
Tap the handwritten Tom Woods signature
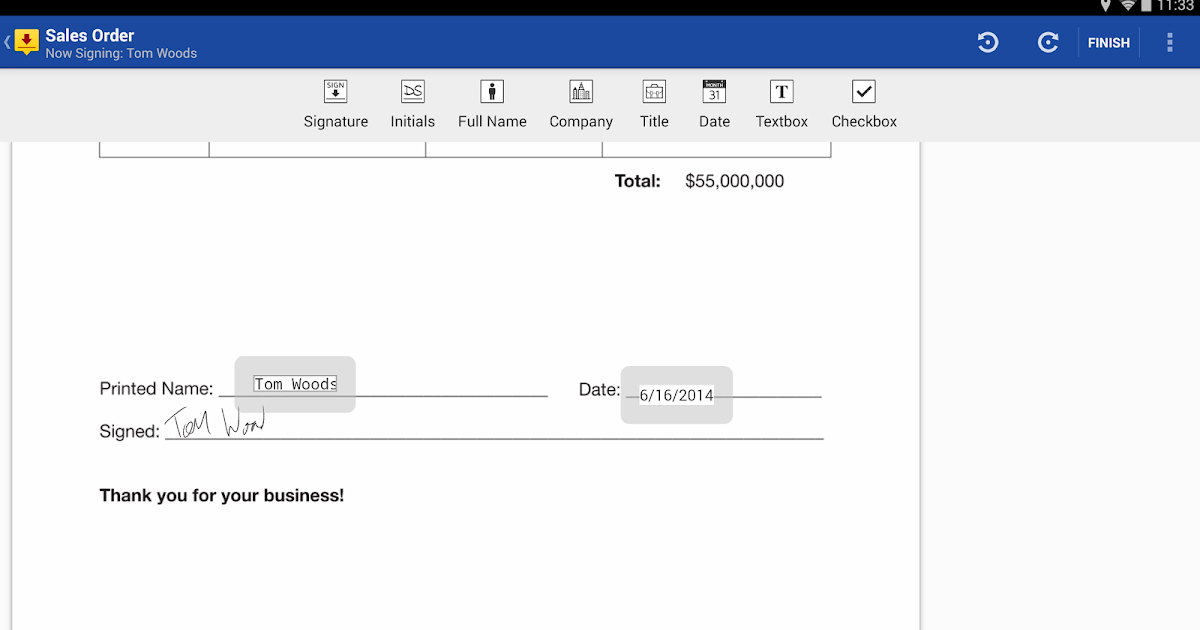click(216, 421)
